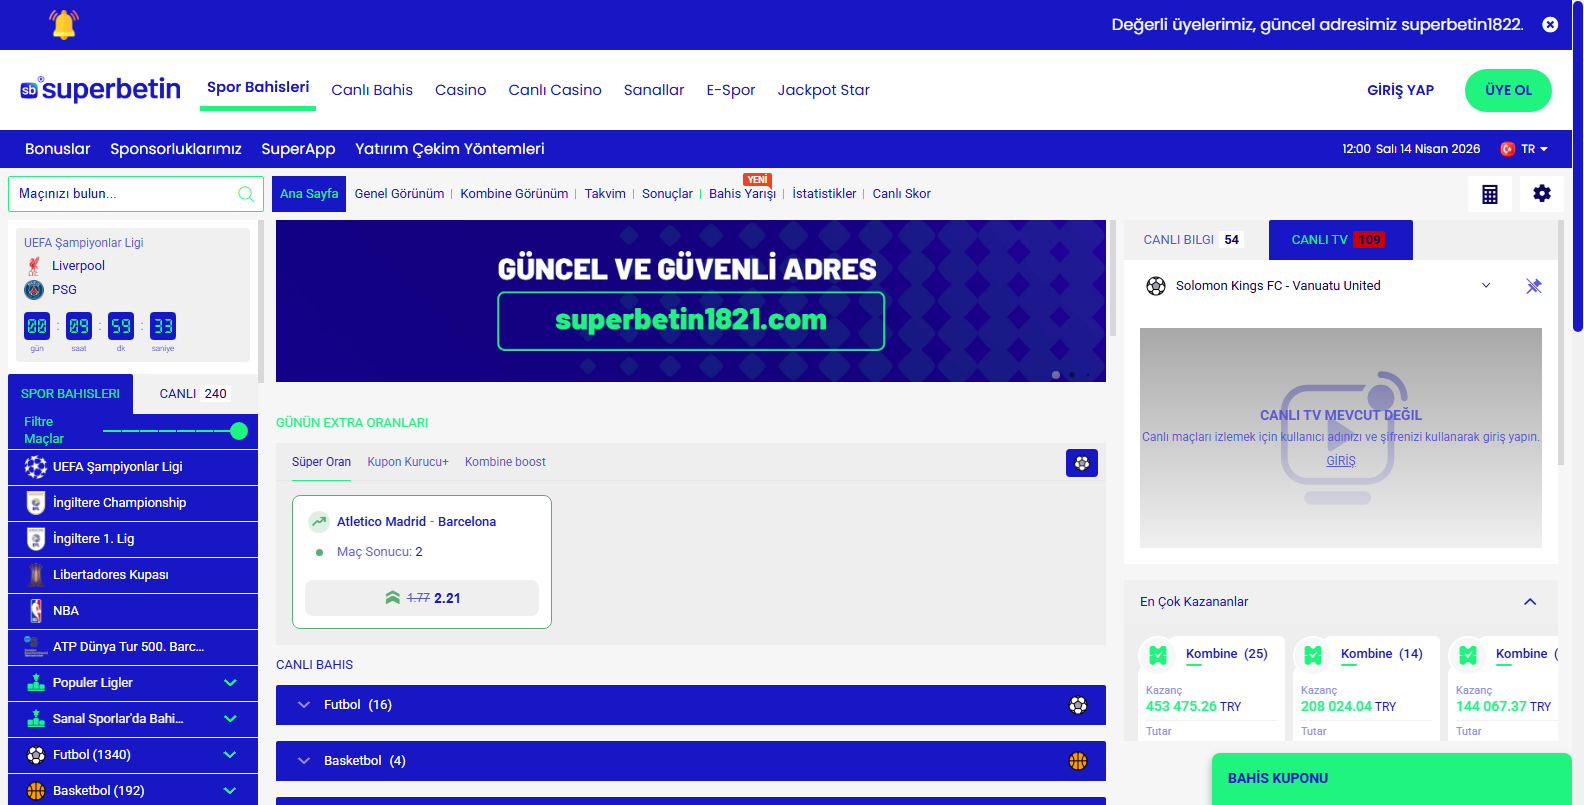Click the PSG club crest
Viewport: 1584px width, 805px height.
[34, 290]
